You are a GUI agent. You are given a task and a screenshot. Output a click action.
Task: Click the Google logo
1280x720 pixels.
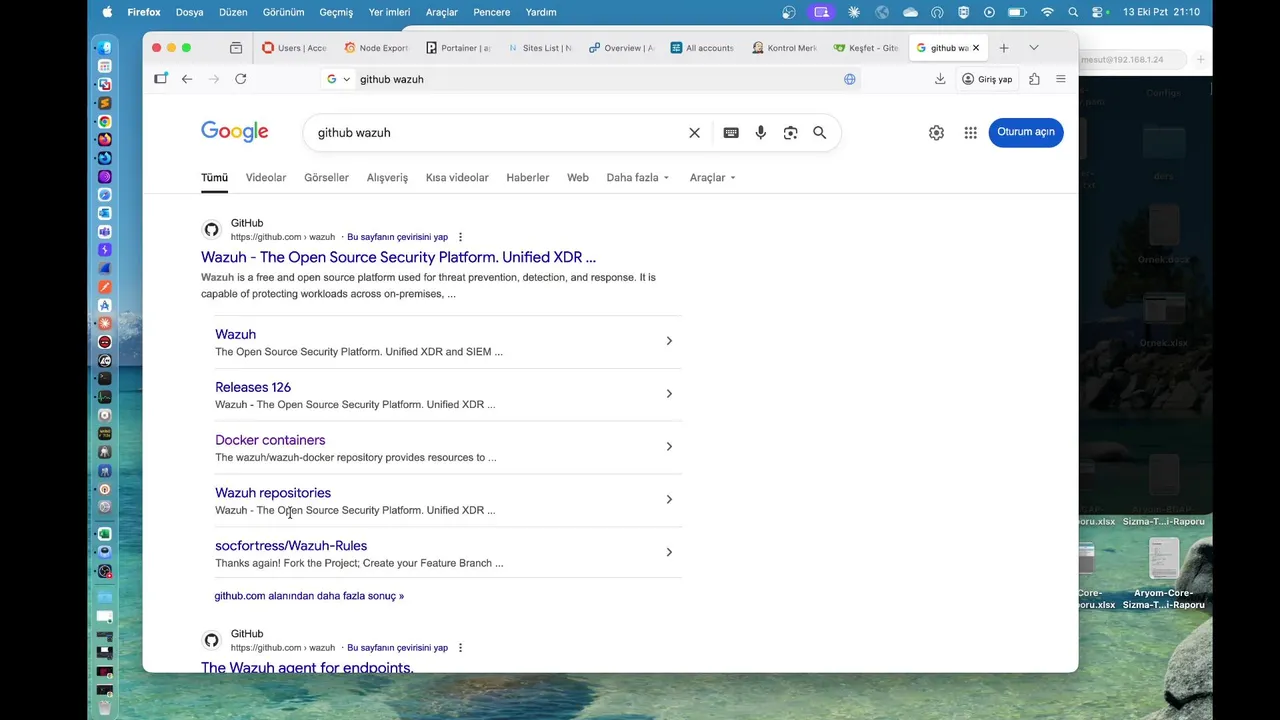[x=235, y=132]
